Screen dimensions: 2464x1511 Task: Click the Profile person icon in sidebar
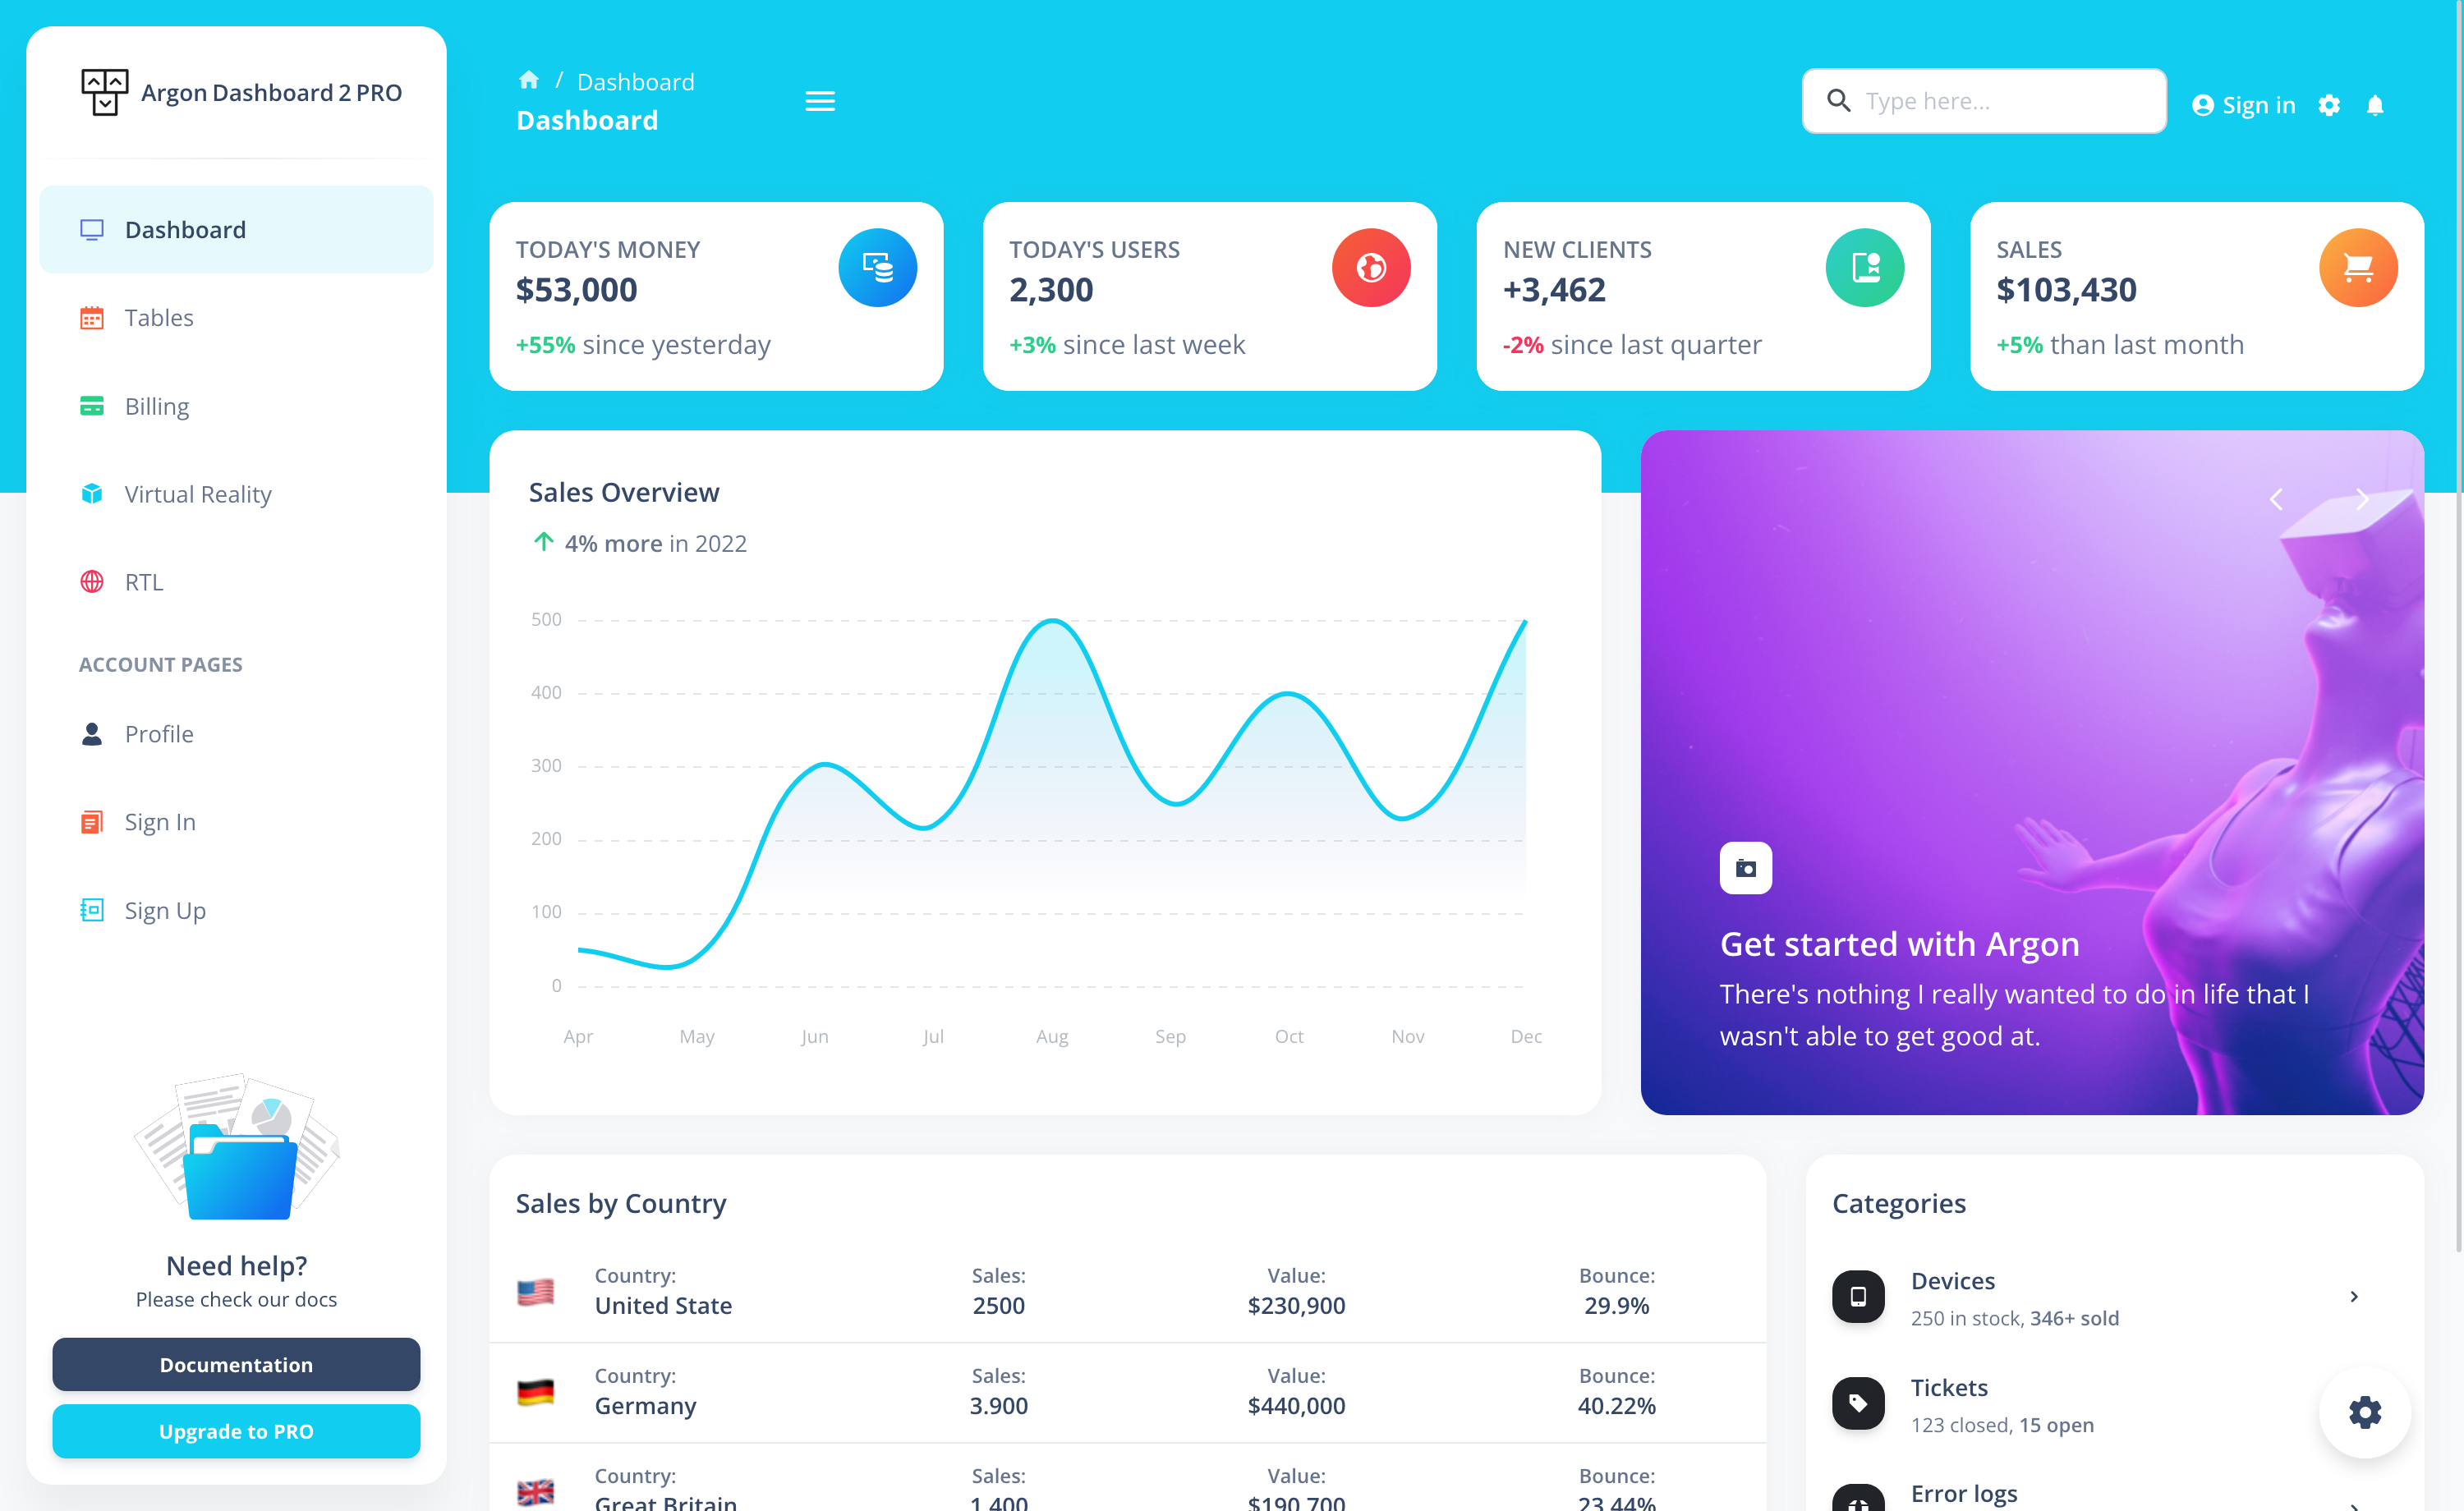coord(91,733)
